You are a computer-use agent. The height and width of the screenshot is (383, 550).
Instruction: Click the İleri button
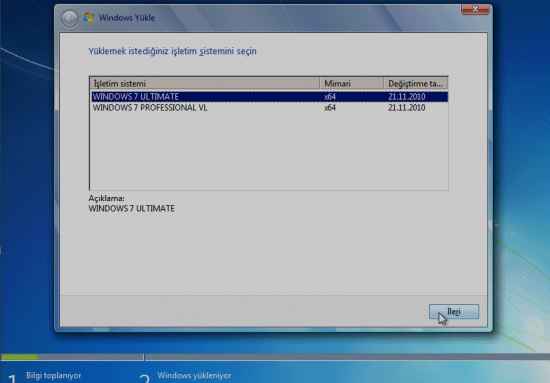click(x=454, y=311)
